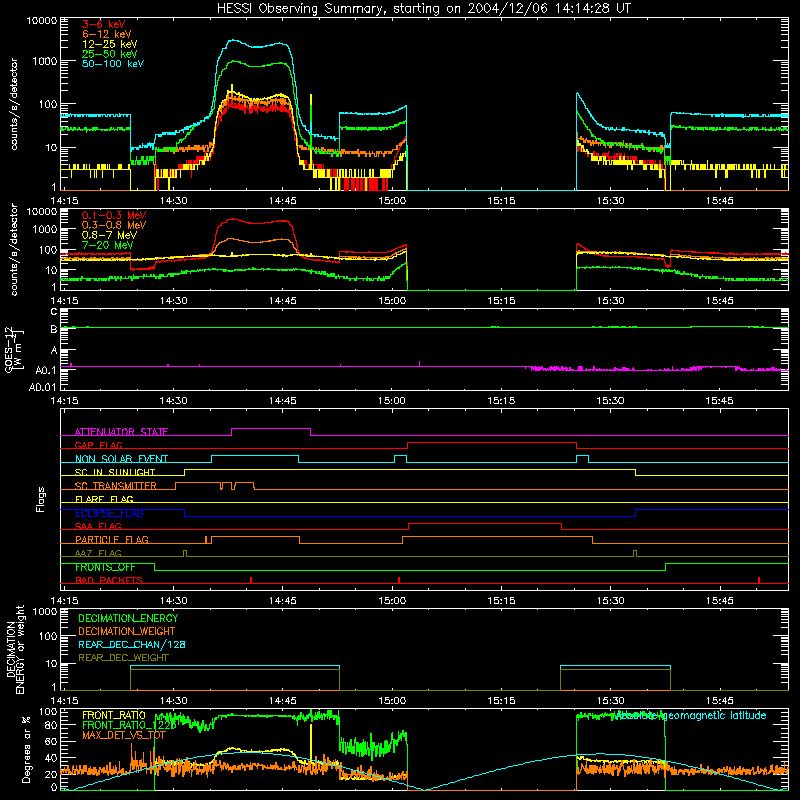This screenshot has width=800, height=800.
Task: Click the raised step of the ATTENUATOR_STATE line
Action: 271,429
